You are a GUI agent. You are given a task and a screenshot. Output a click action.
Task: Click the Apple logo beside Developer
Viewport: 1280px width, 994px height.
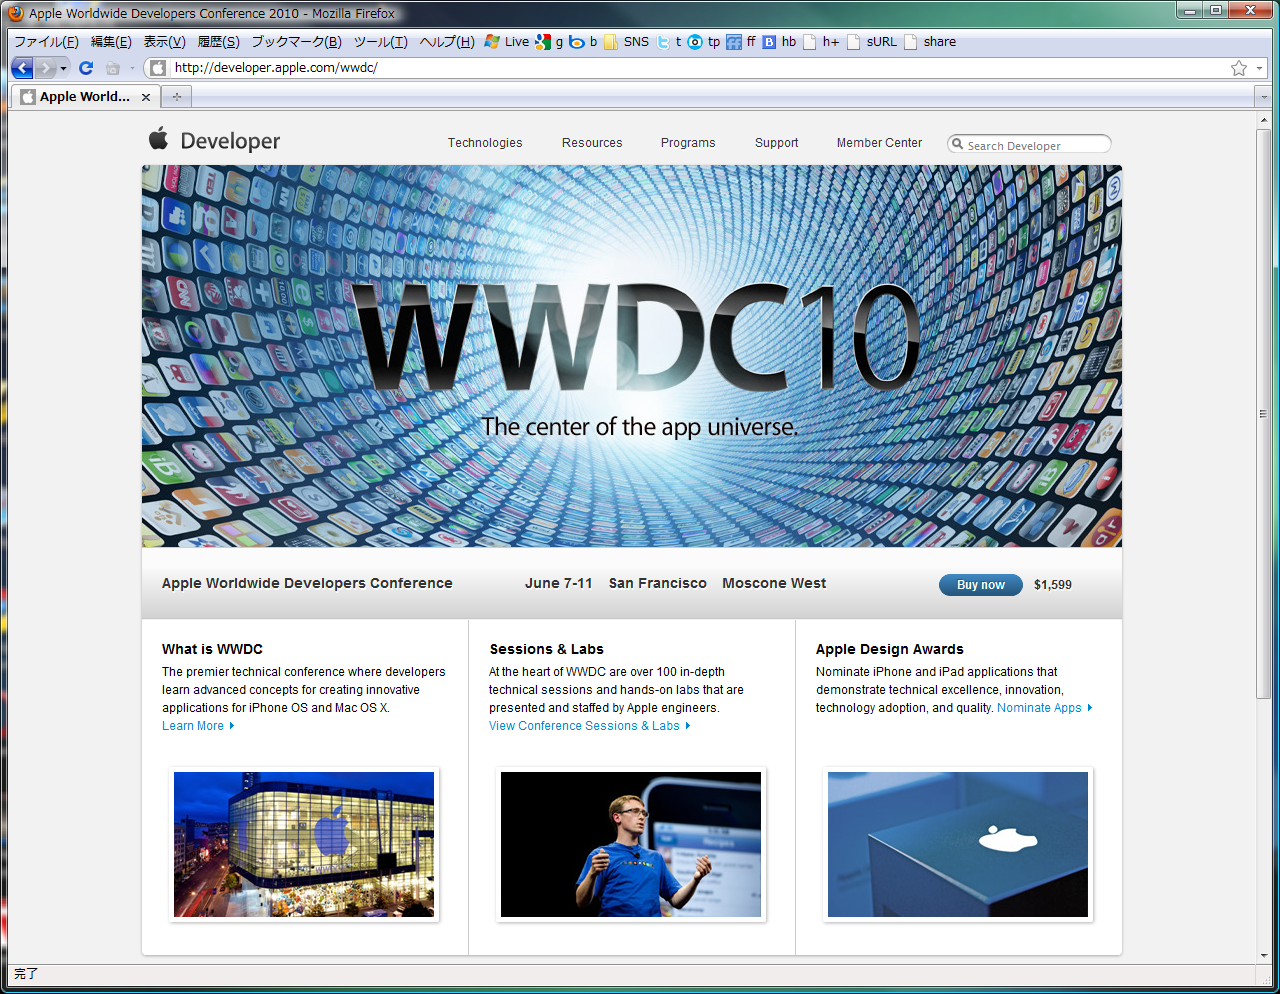tap(158, 139)
